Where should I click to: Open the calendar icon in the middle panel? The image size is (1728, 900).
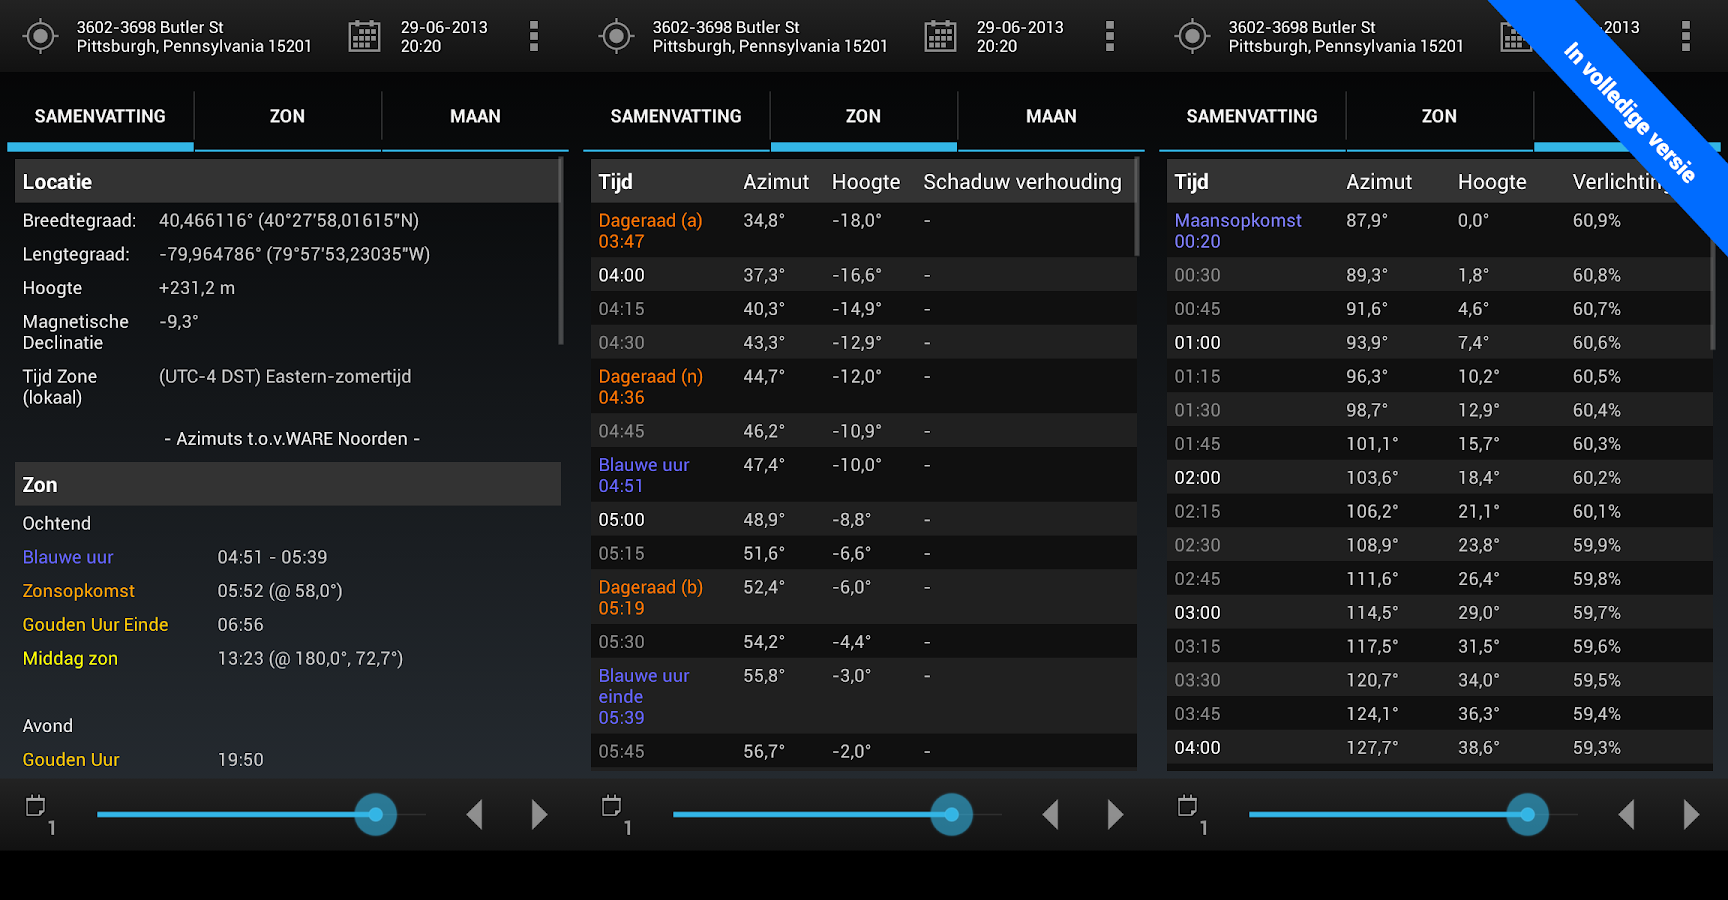[x=940, y=36]
